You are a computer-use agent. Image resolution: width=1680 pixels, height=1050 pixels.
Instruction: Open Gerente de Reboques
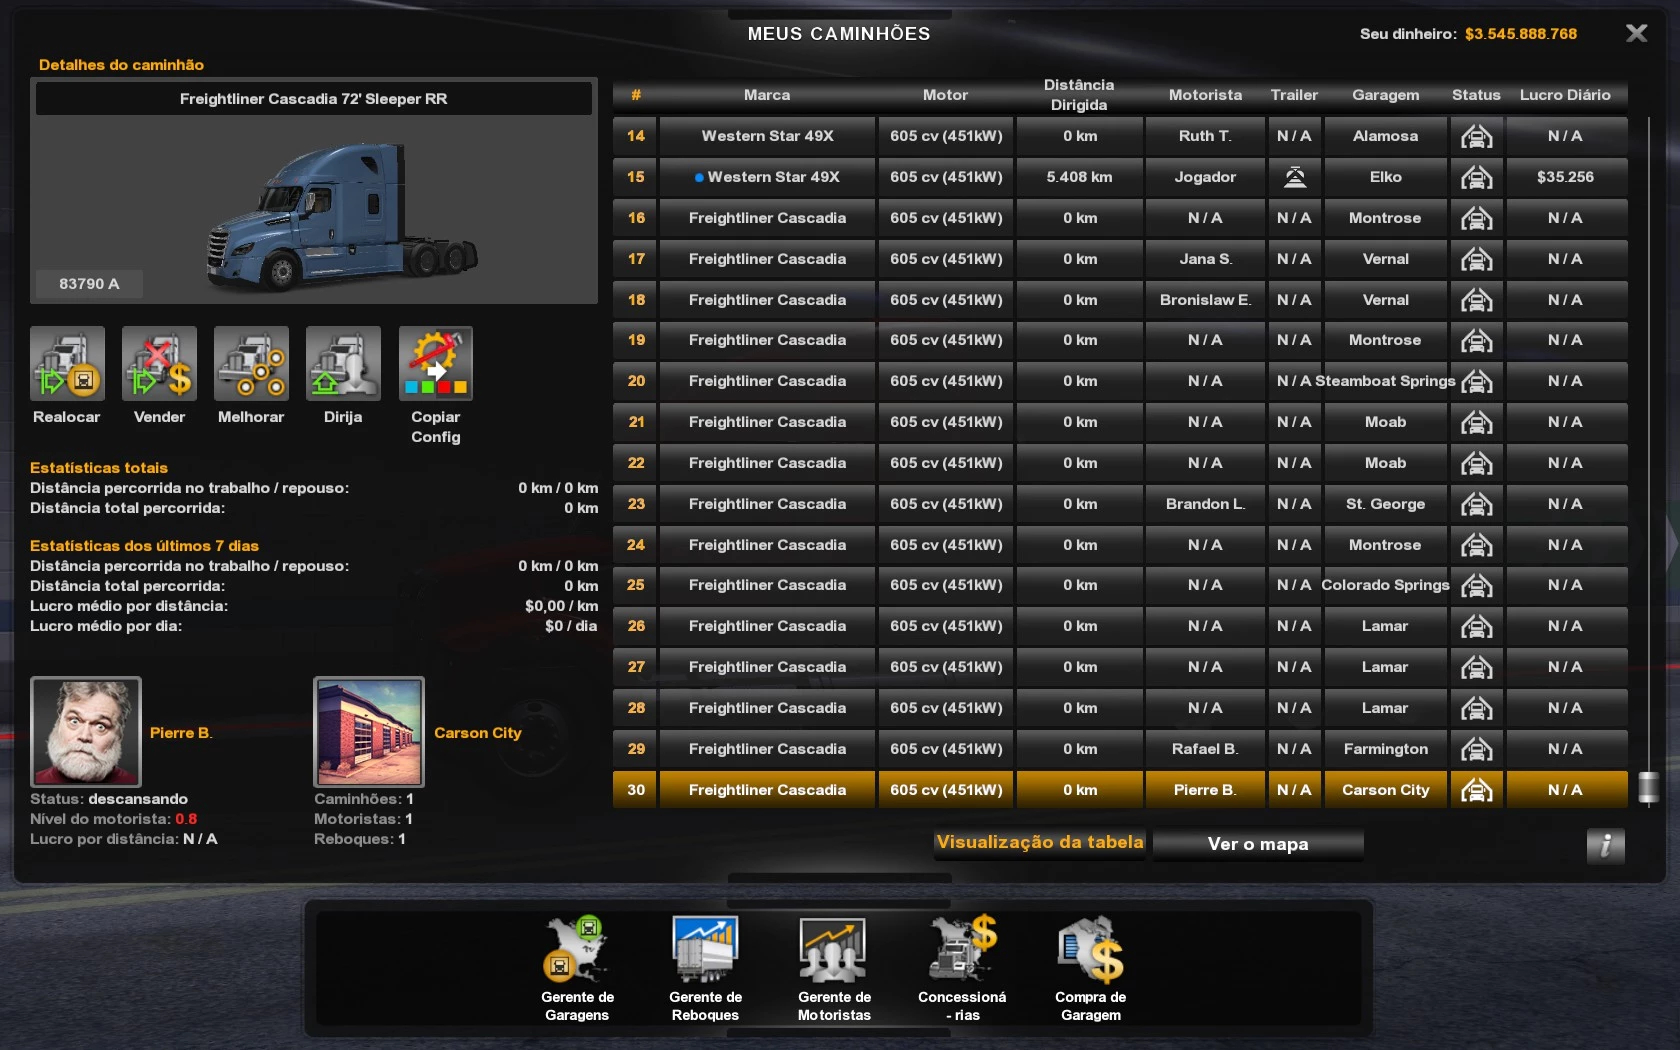(x=705, y=951)
